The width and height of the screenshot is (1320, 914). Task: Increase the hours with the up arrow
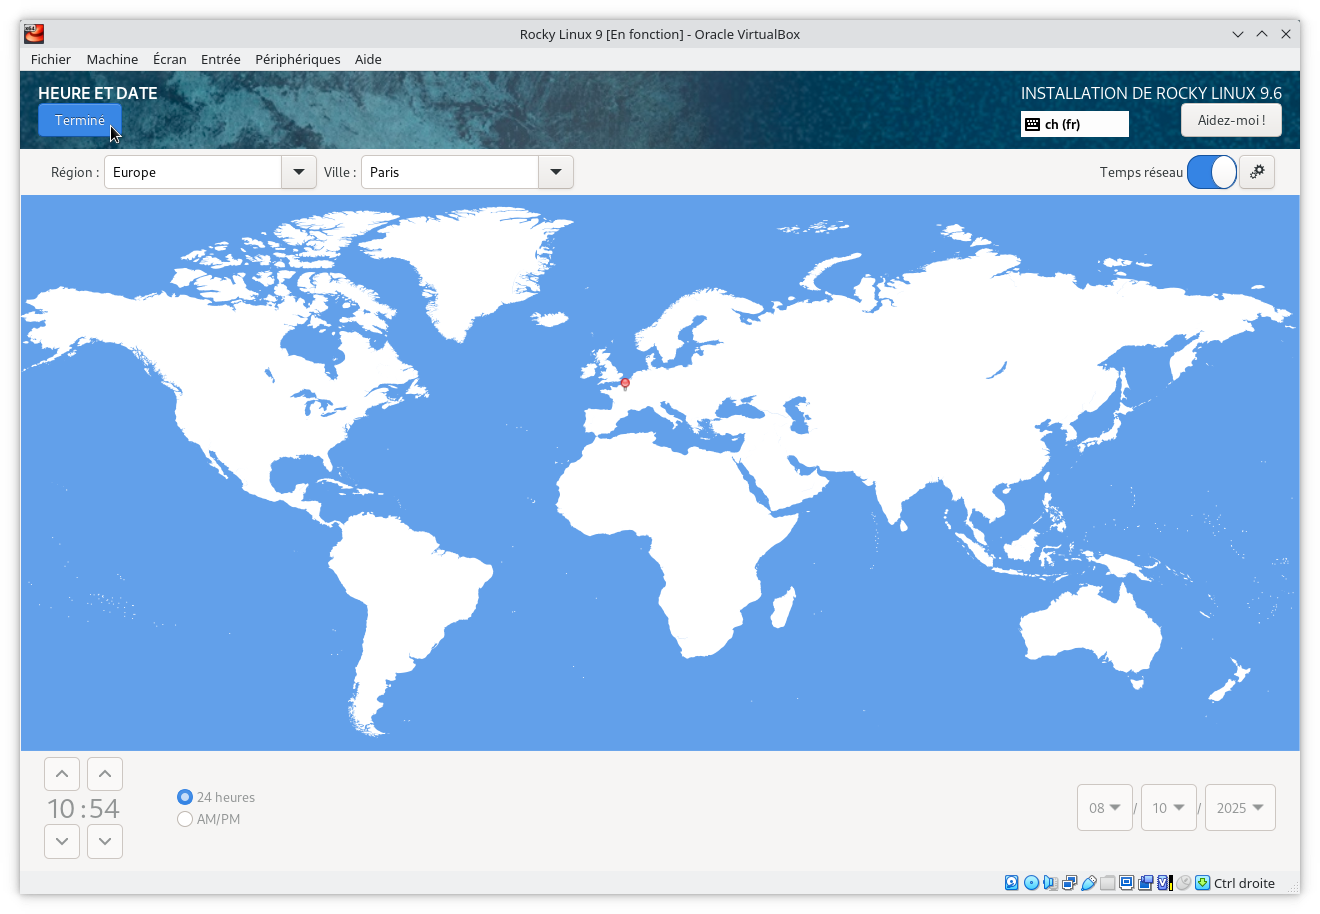62,774
